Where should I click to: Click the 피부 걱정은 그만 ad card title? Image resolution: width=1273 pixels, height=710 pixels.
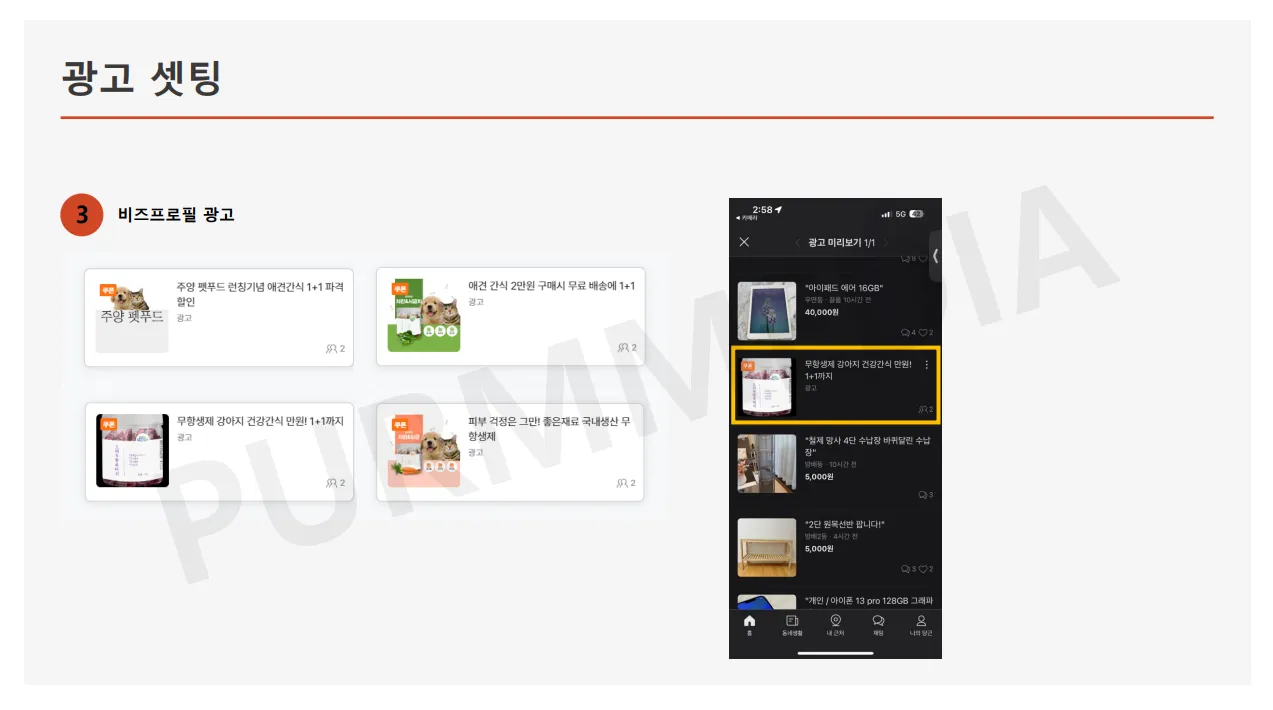(x=549, y=429)
